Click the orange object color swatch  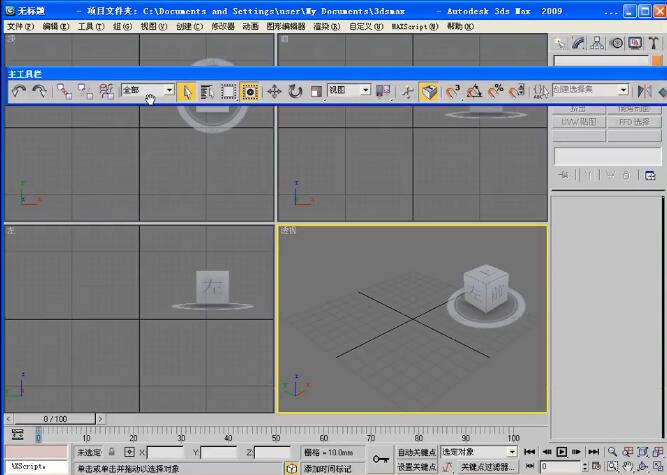(x=657, y=61)
